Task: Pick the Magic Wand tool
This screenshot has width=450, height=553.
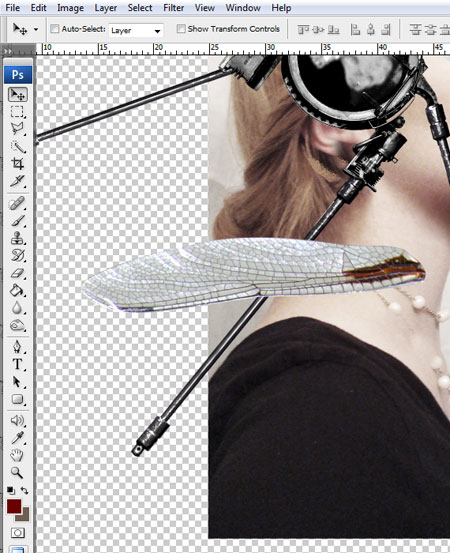Action: [x=17, y=146]
